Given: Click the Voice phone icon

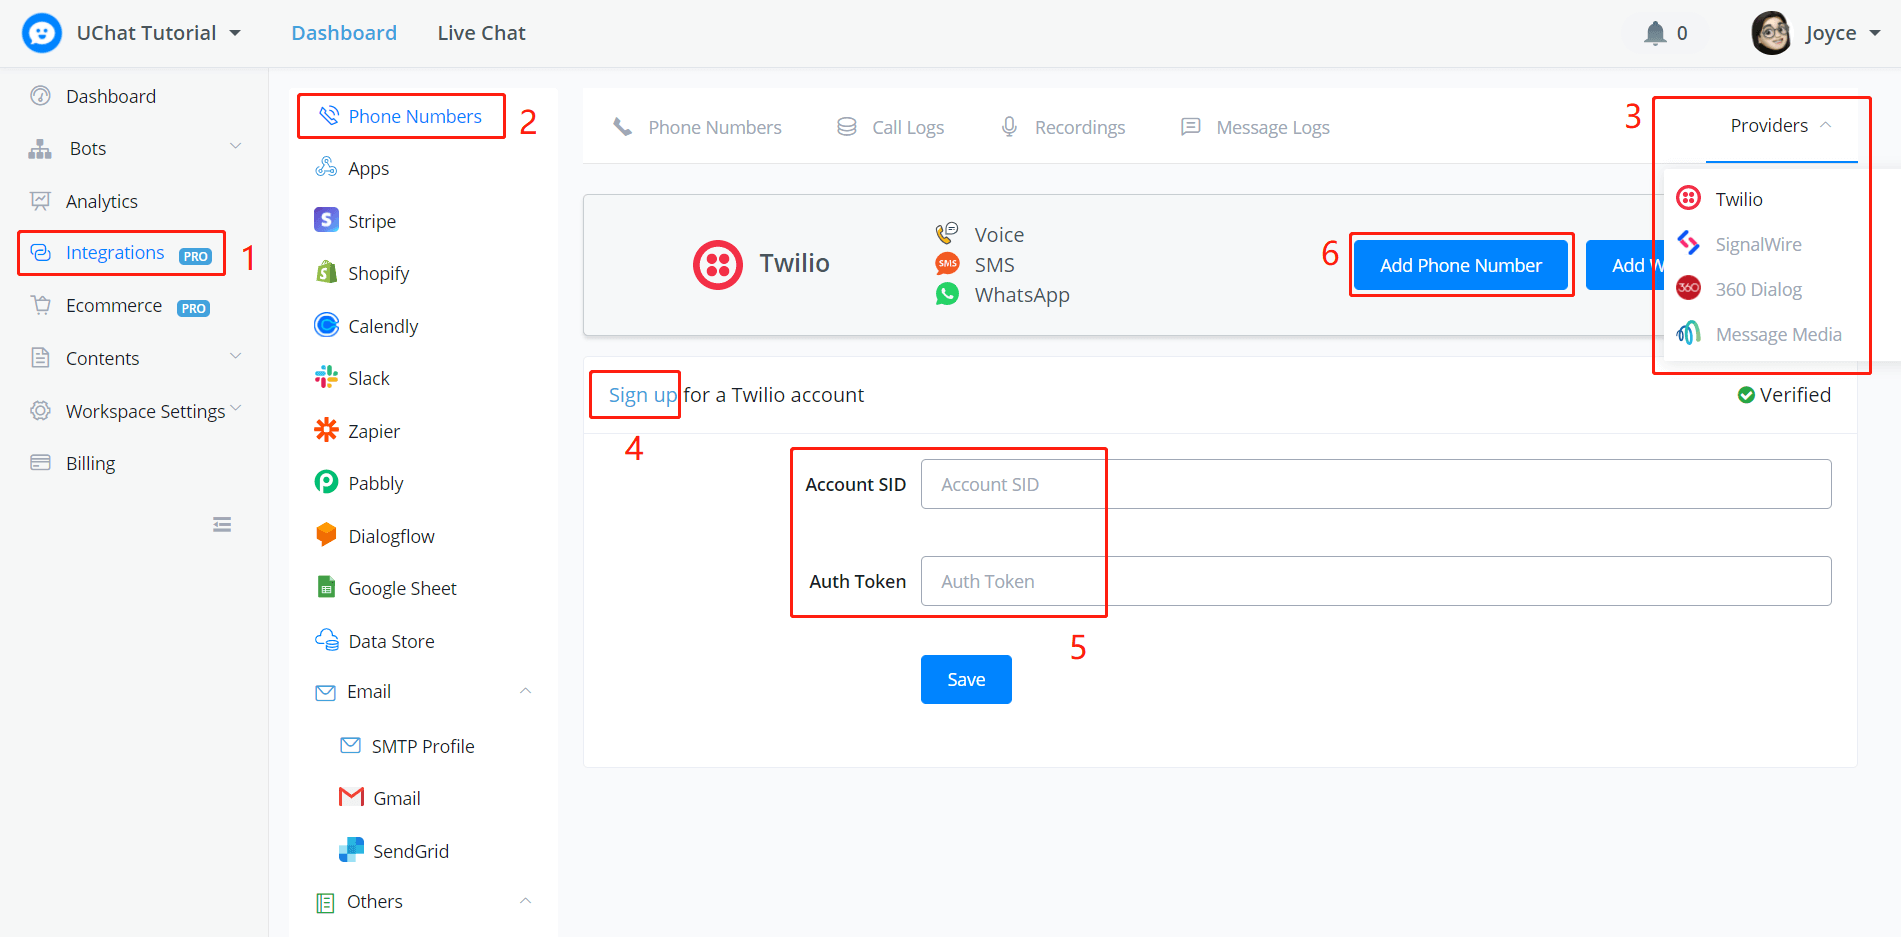Looking at the screenshot, I should click(947, 234).
